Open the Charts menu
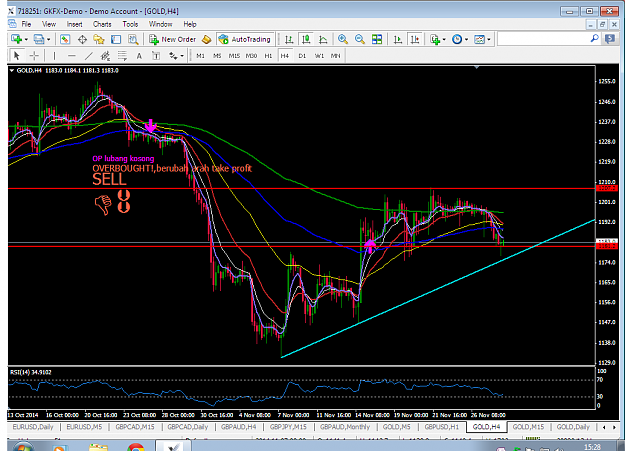Image resolution: width=625 pixels, height=451 pixels. coord(102,24)
